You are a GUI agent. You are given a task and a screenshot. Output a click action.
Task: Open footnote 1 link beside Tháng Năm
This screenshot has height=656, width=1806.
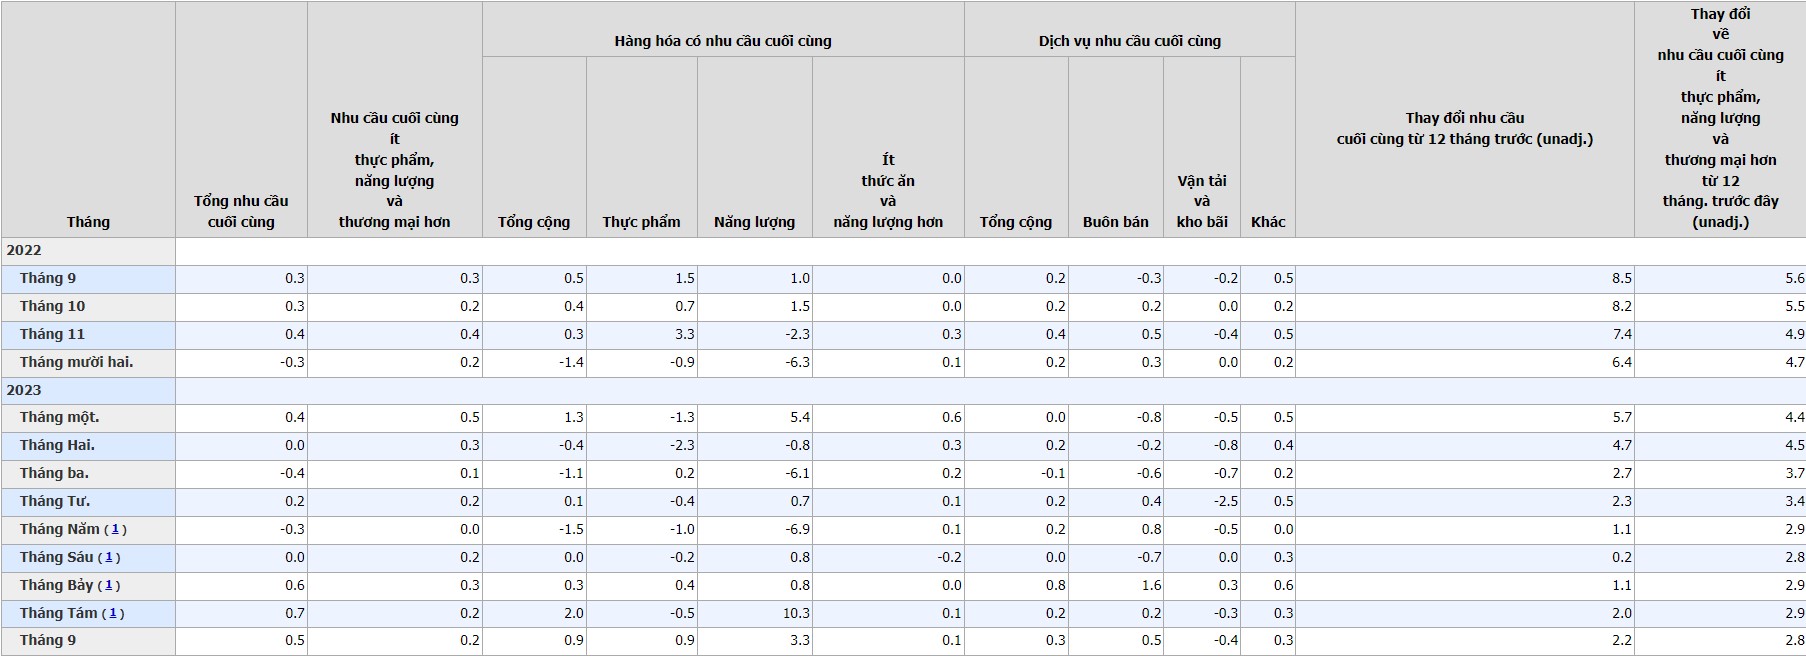[x=115, y=530]
